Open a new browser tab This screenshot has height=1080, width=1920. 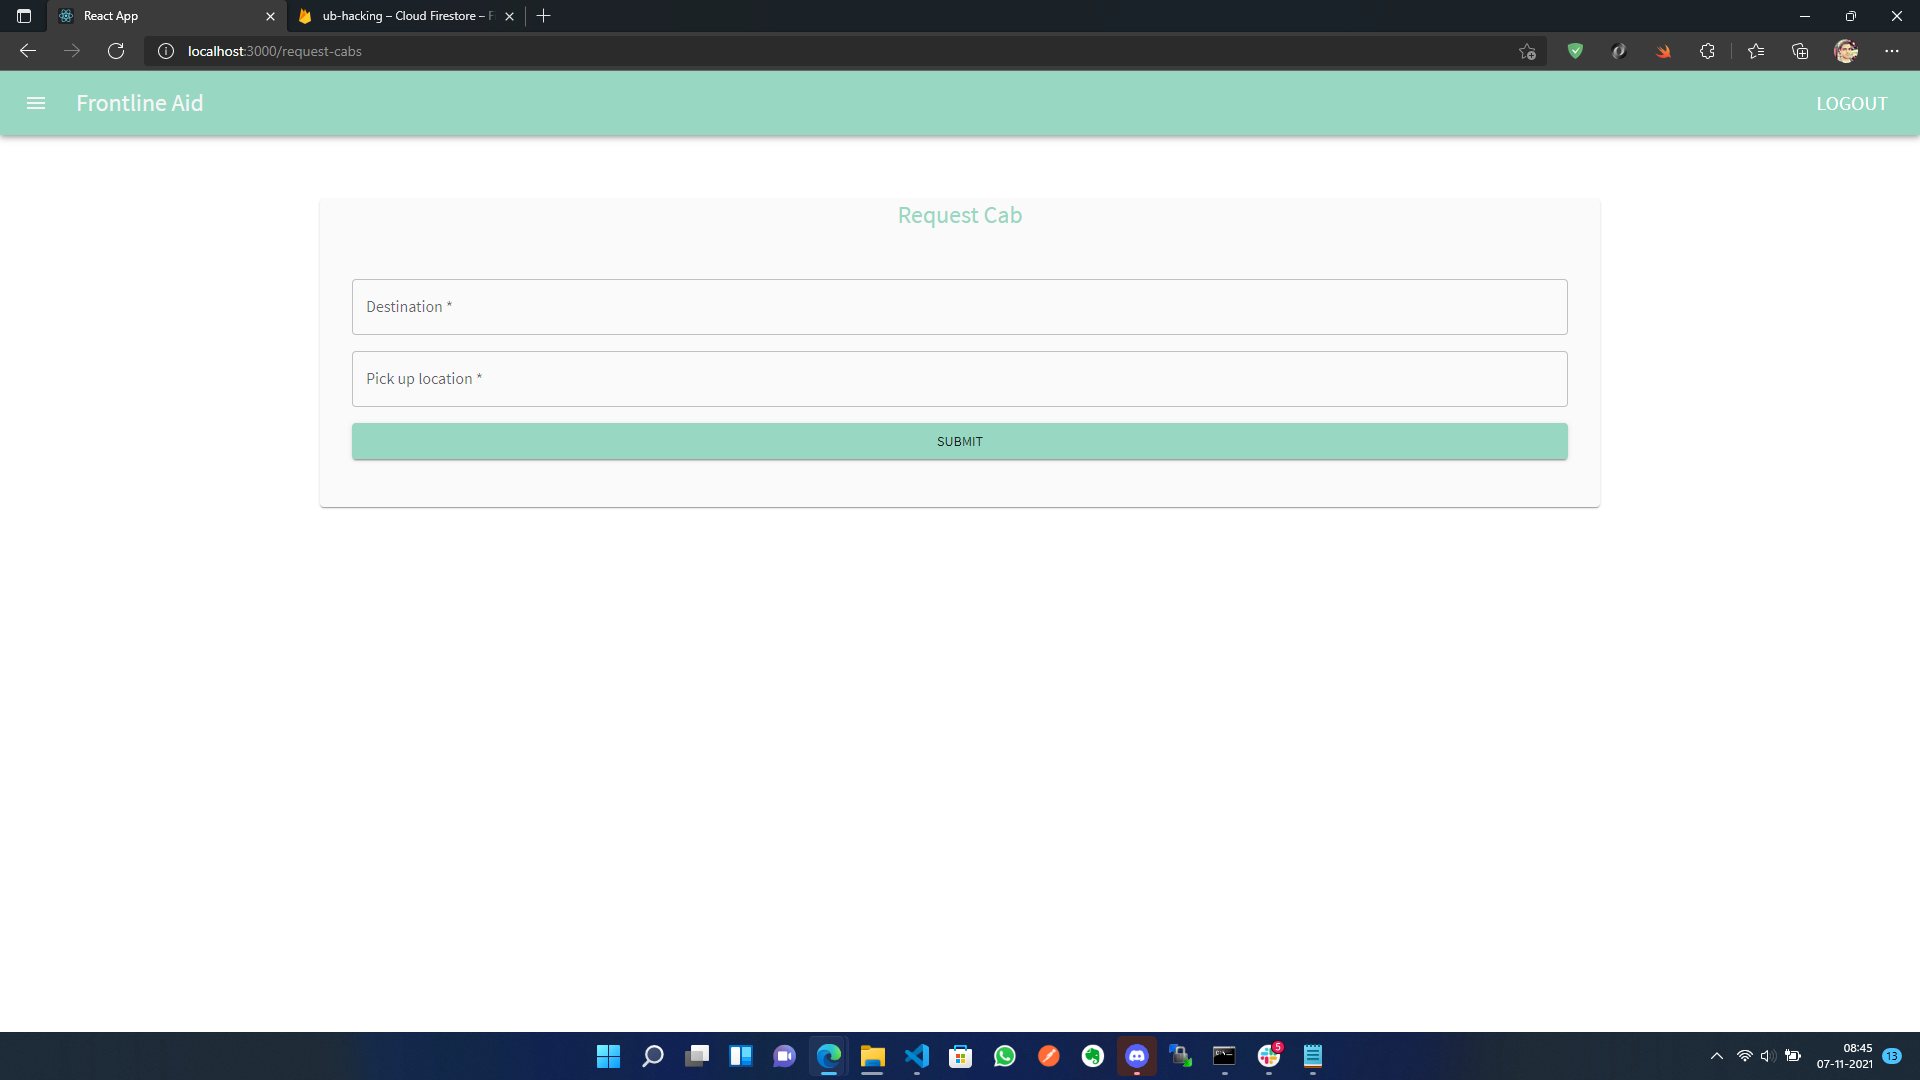tap(544, 16)
